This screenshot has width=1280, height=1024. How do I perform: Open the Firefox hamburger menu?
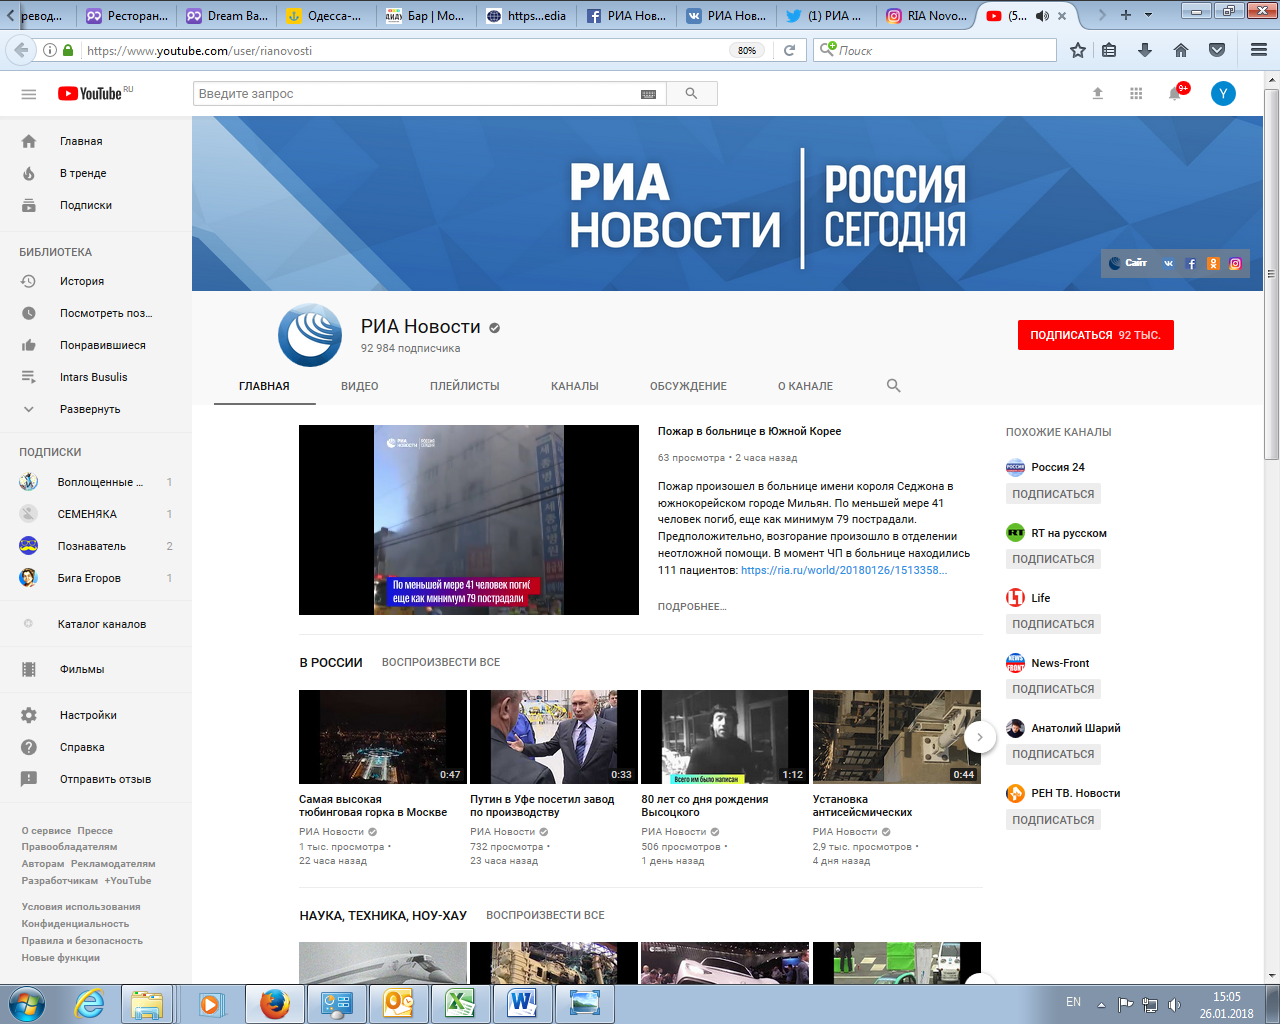[1259, 50]
